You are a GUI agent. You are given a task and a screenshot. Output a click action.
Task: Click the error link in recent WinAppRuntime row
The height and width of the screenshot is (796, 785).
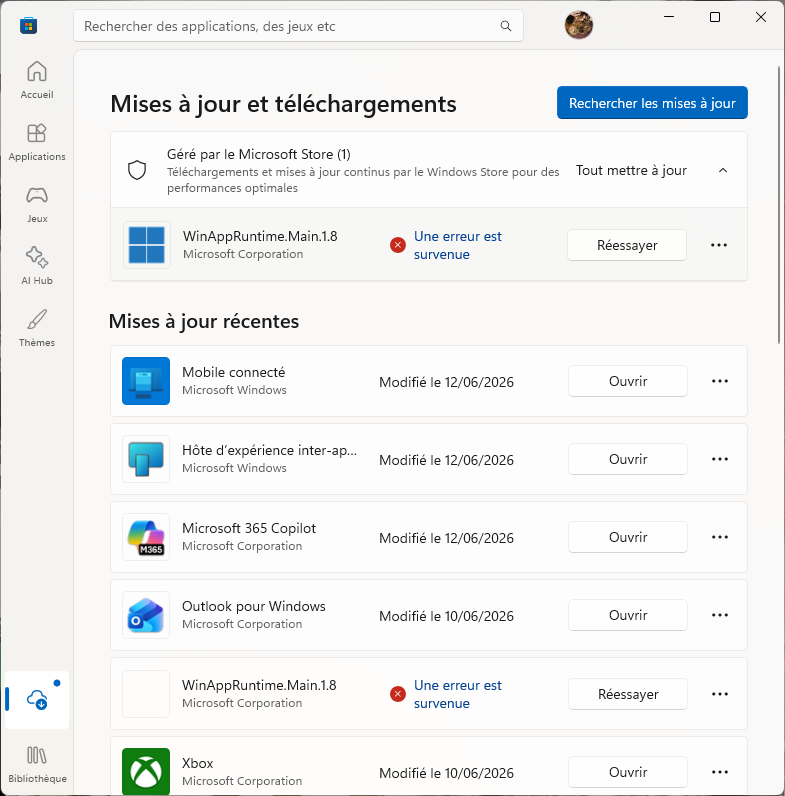[457, 694]
